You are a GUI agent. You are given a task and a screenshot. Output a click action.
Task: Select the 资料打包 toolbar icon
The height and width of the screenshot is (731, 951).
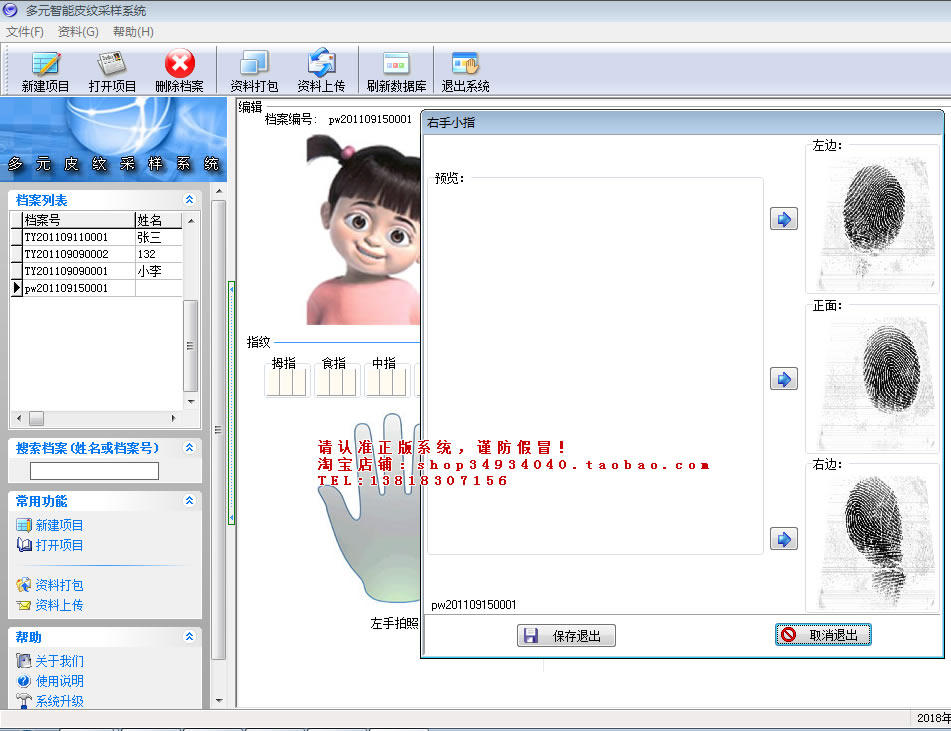click(x=254, y=72)
